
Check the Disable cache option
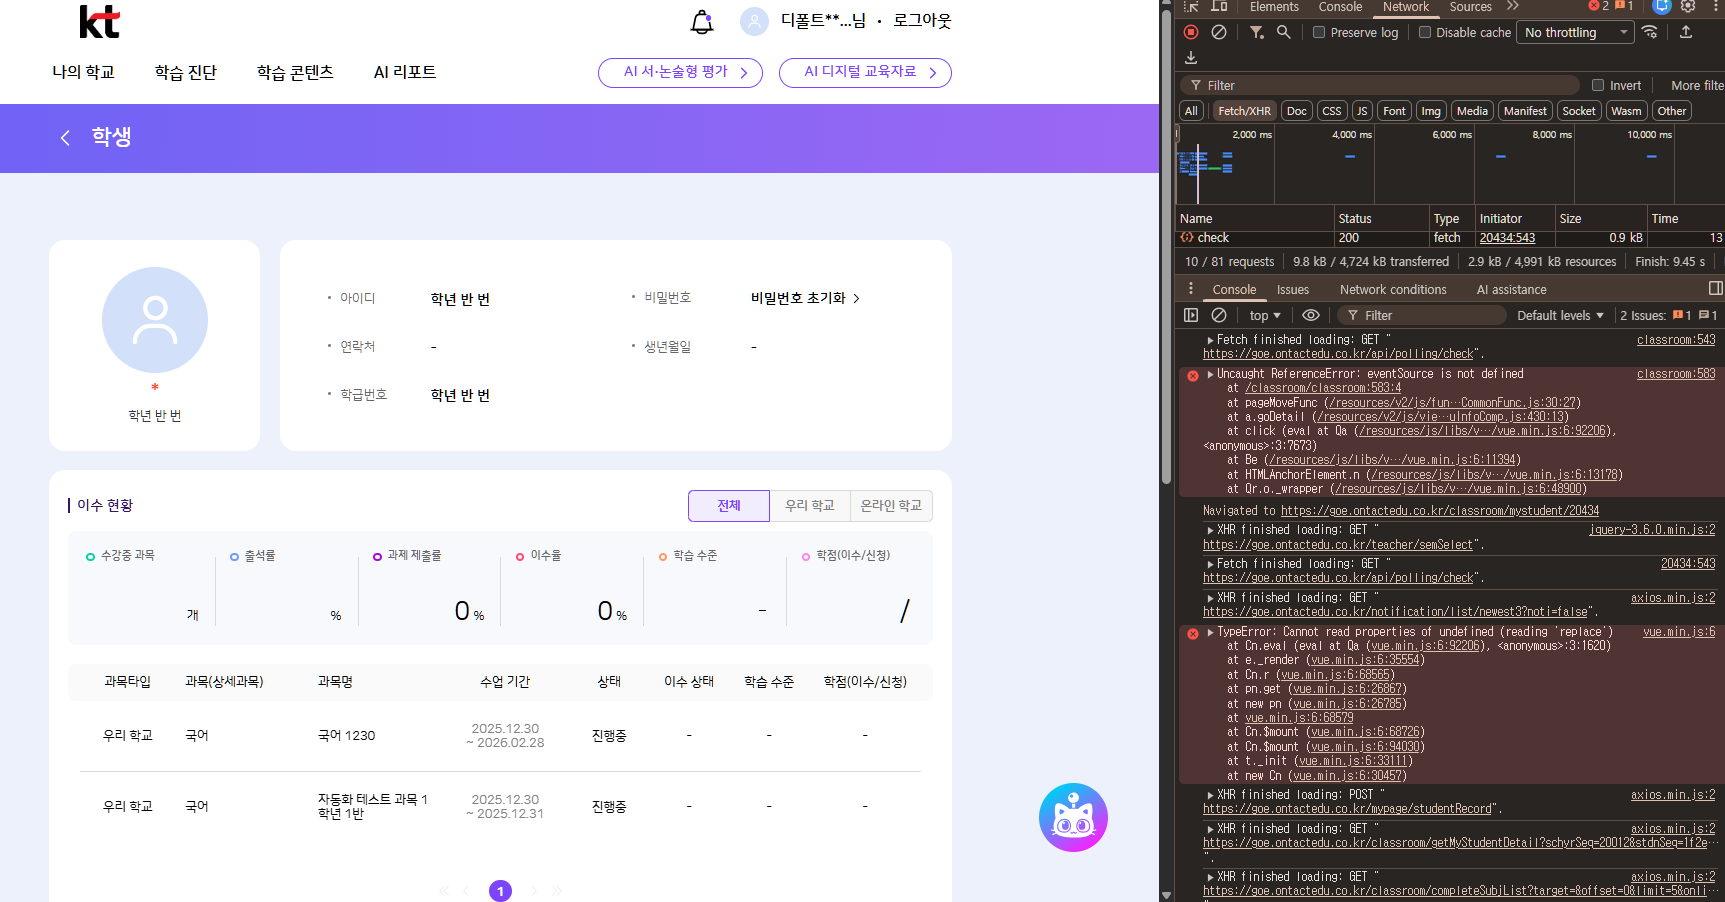(x=1425, y=32)
